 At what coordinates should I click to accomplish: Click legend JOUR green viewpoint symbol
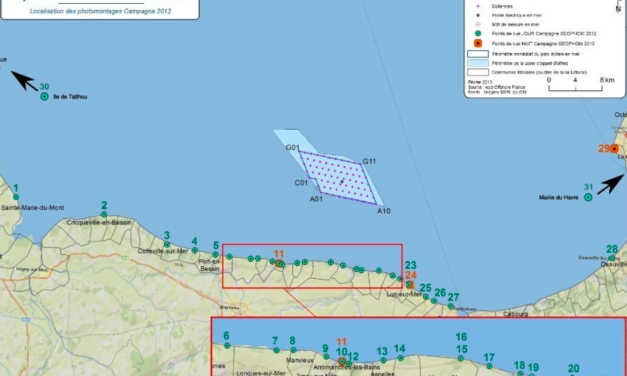(x=478, y=34)
